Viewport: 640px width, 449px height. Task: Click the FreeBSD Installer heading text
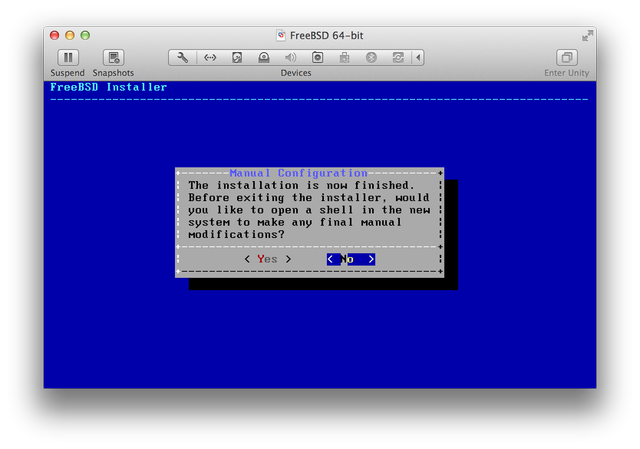click(x=109, y=87)
